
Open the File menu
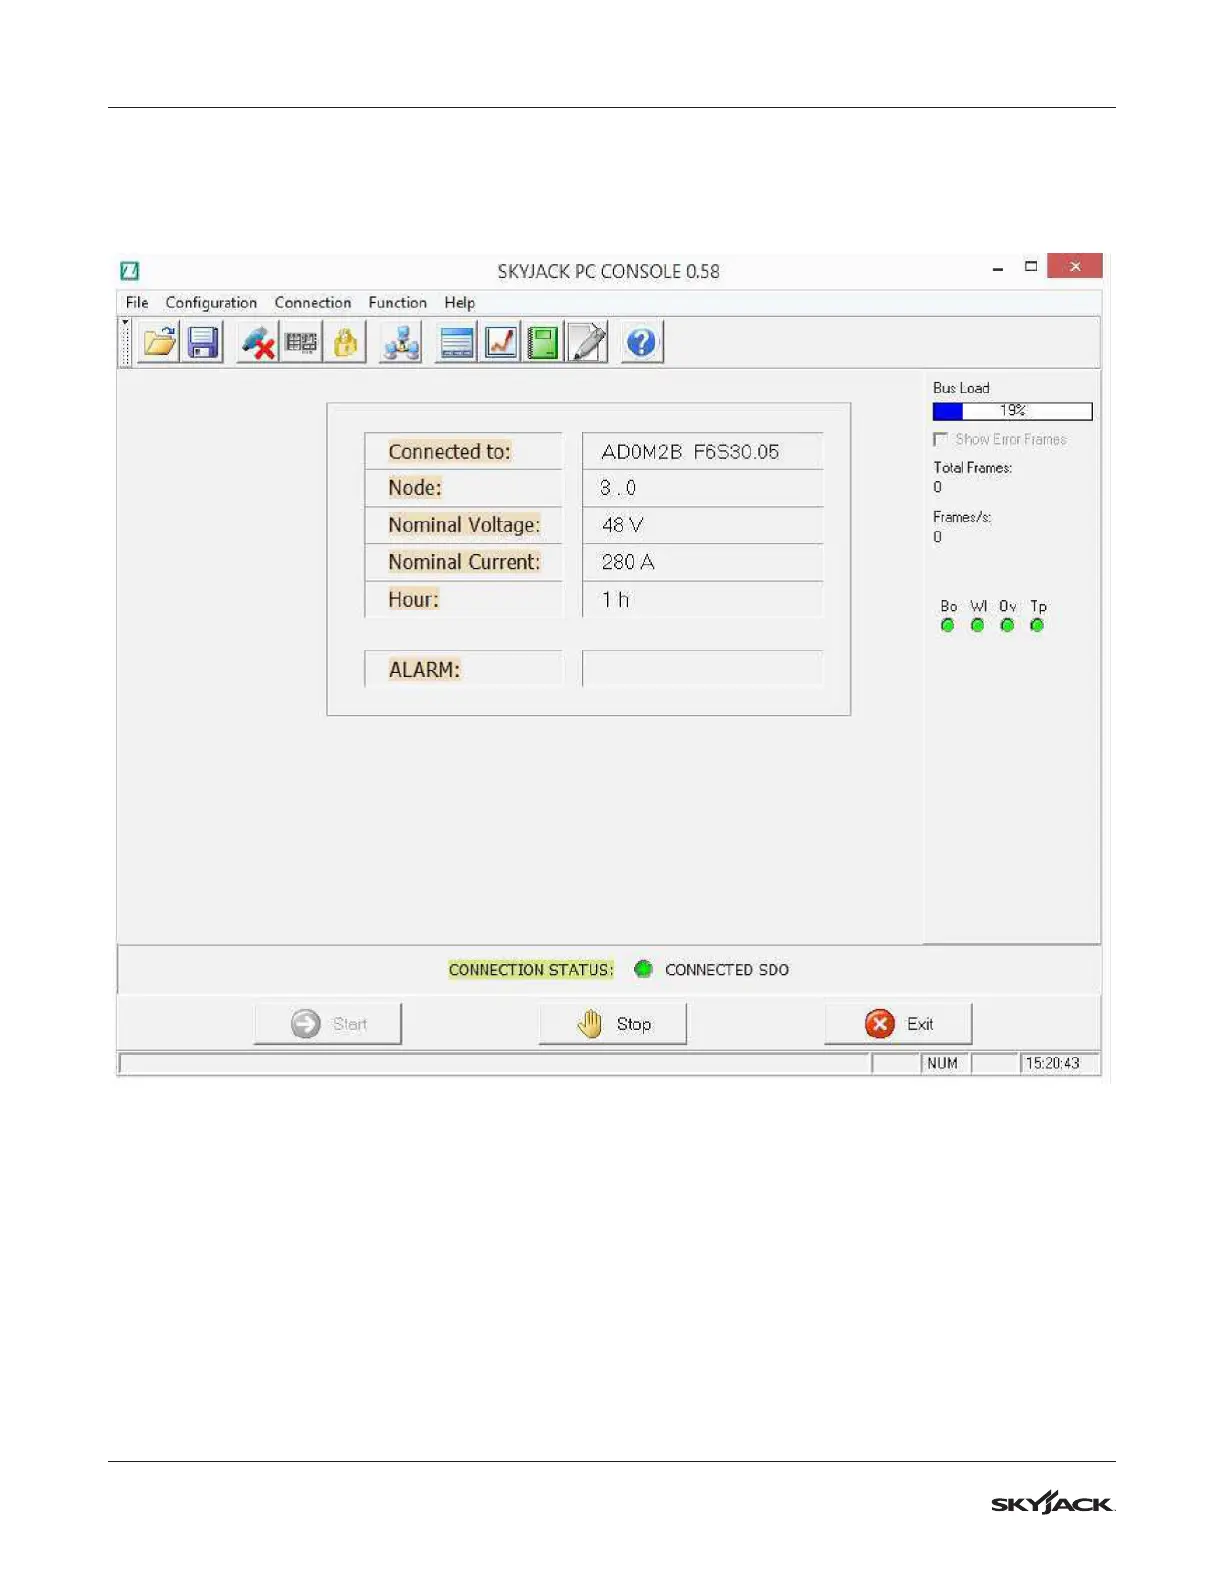(x=137, y=302)
